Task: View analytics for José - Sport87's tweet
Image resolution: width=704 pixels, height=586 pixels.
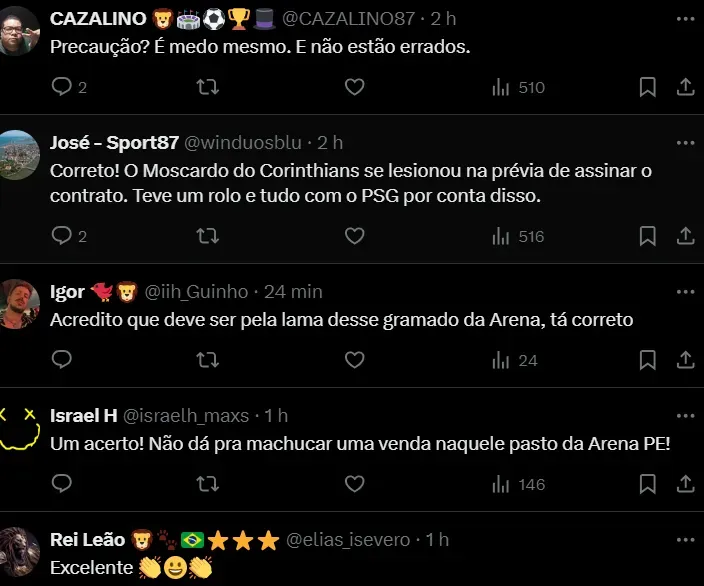Action: click(x=518, y=236)
